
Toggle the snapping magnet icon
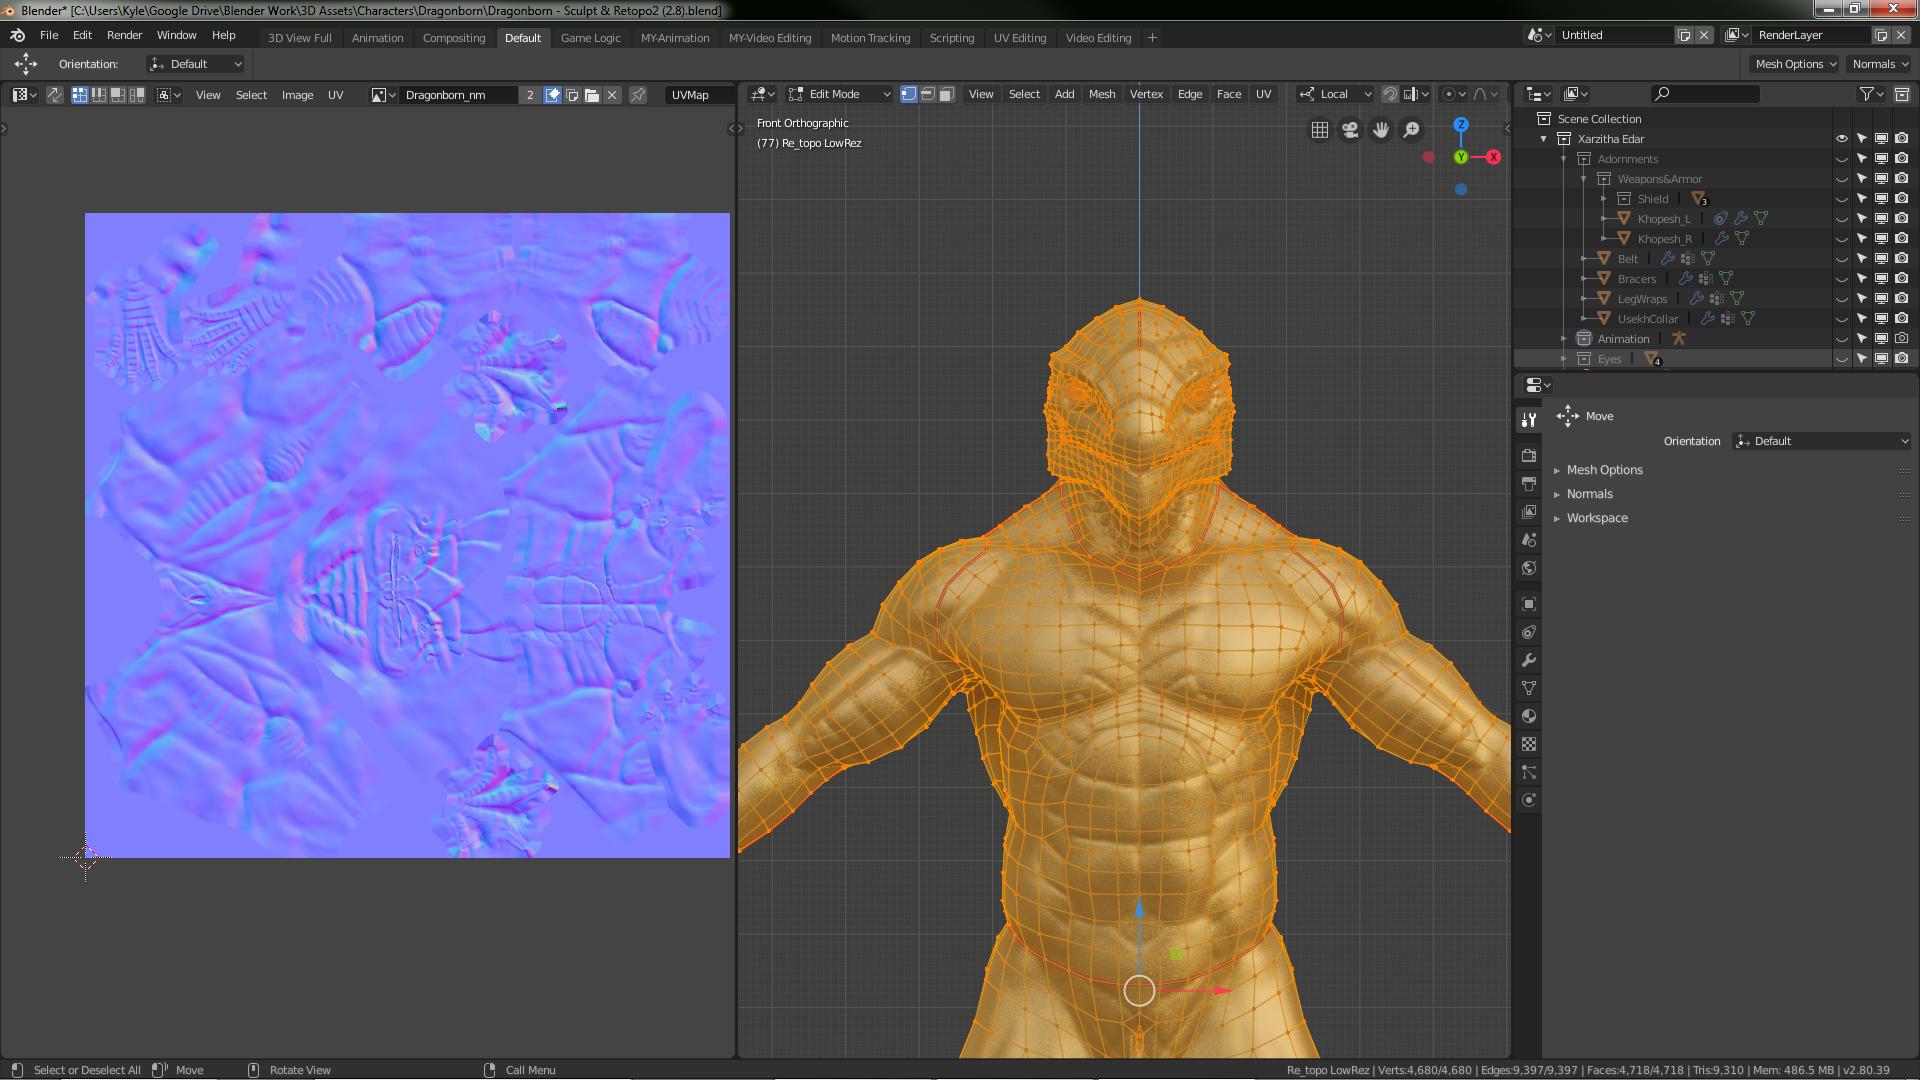[x=1389, y=94]
